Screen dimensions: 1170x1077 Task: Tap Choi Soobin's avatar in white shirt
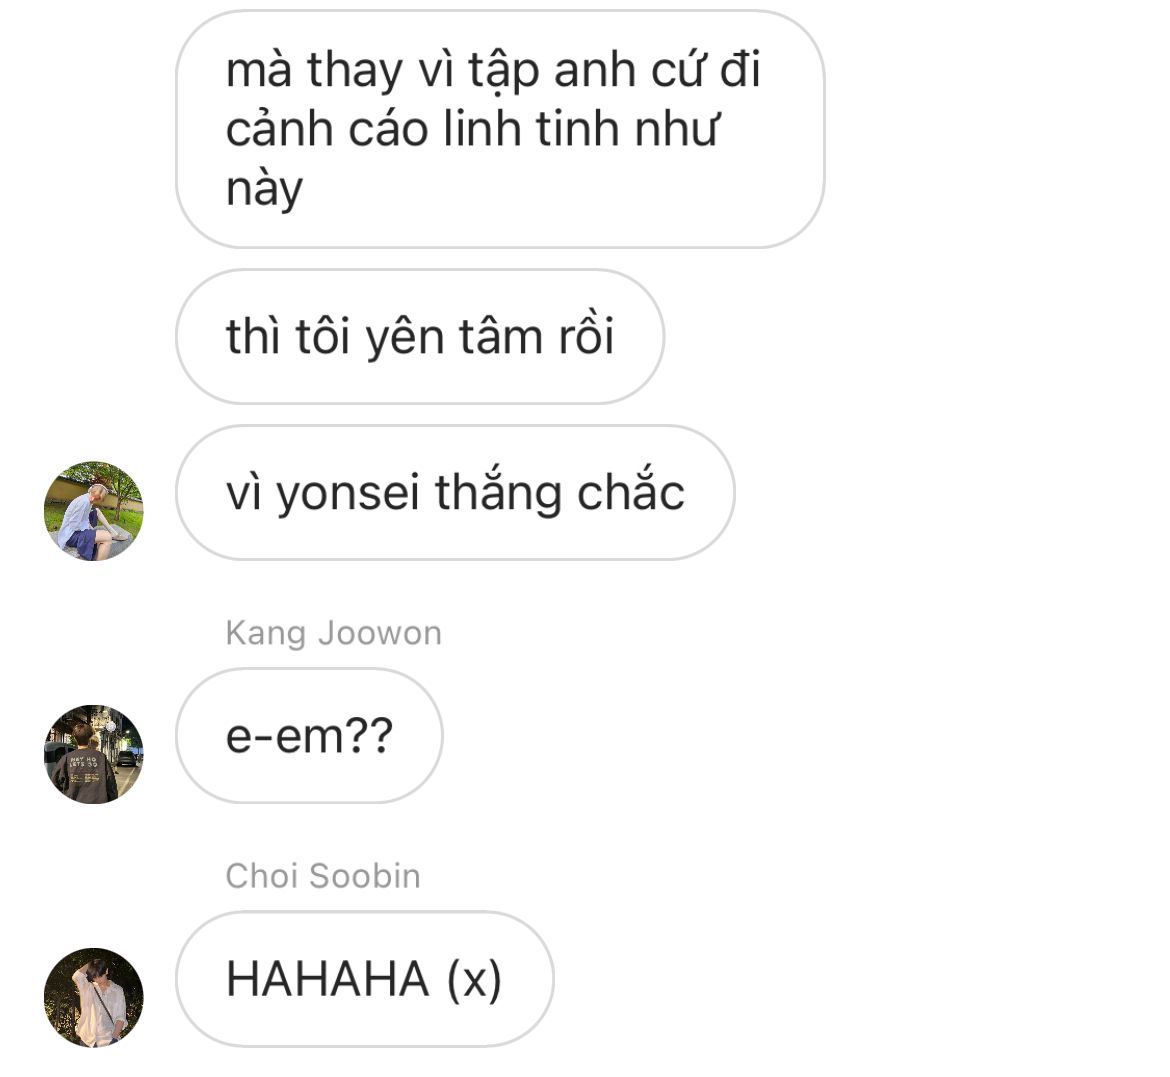point(94,997)
